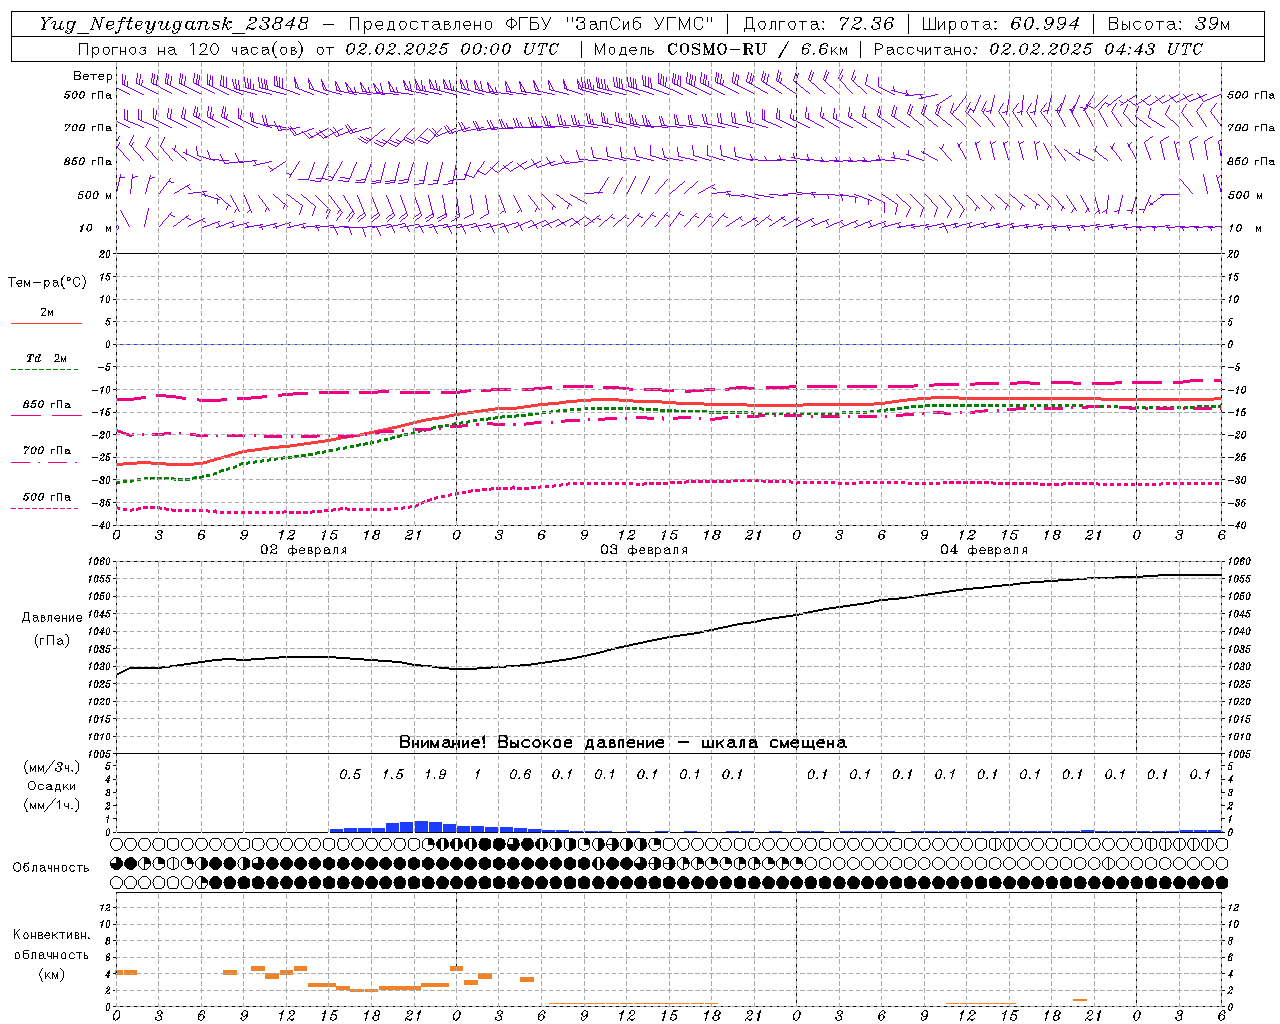Click the Ветер wind panel label
Screen dimensions: 1280x1024
92,76
